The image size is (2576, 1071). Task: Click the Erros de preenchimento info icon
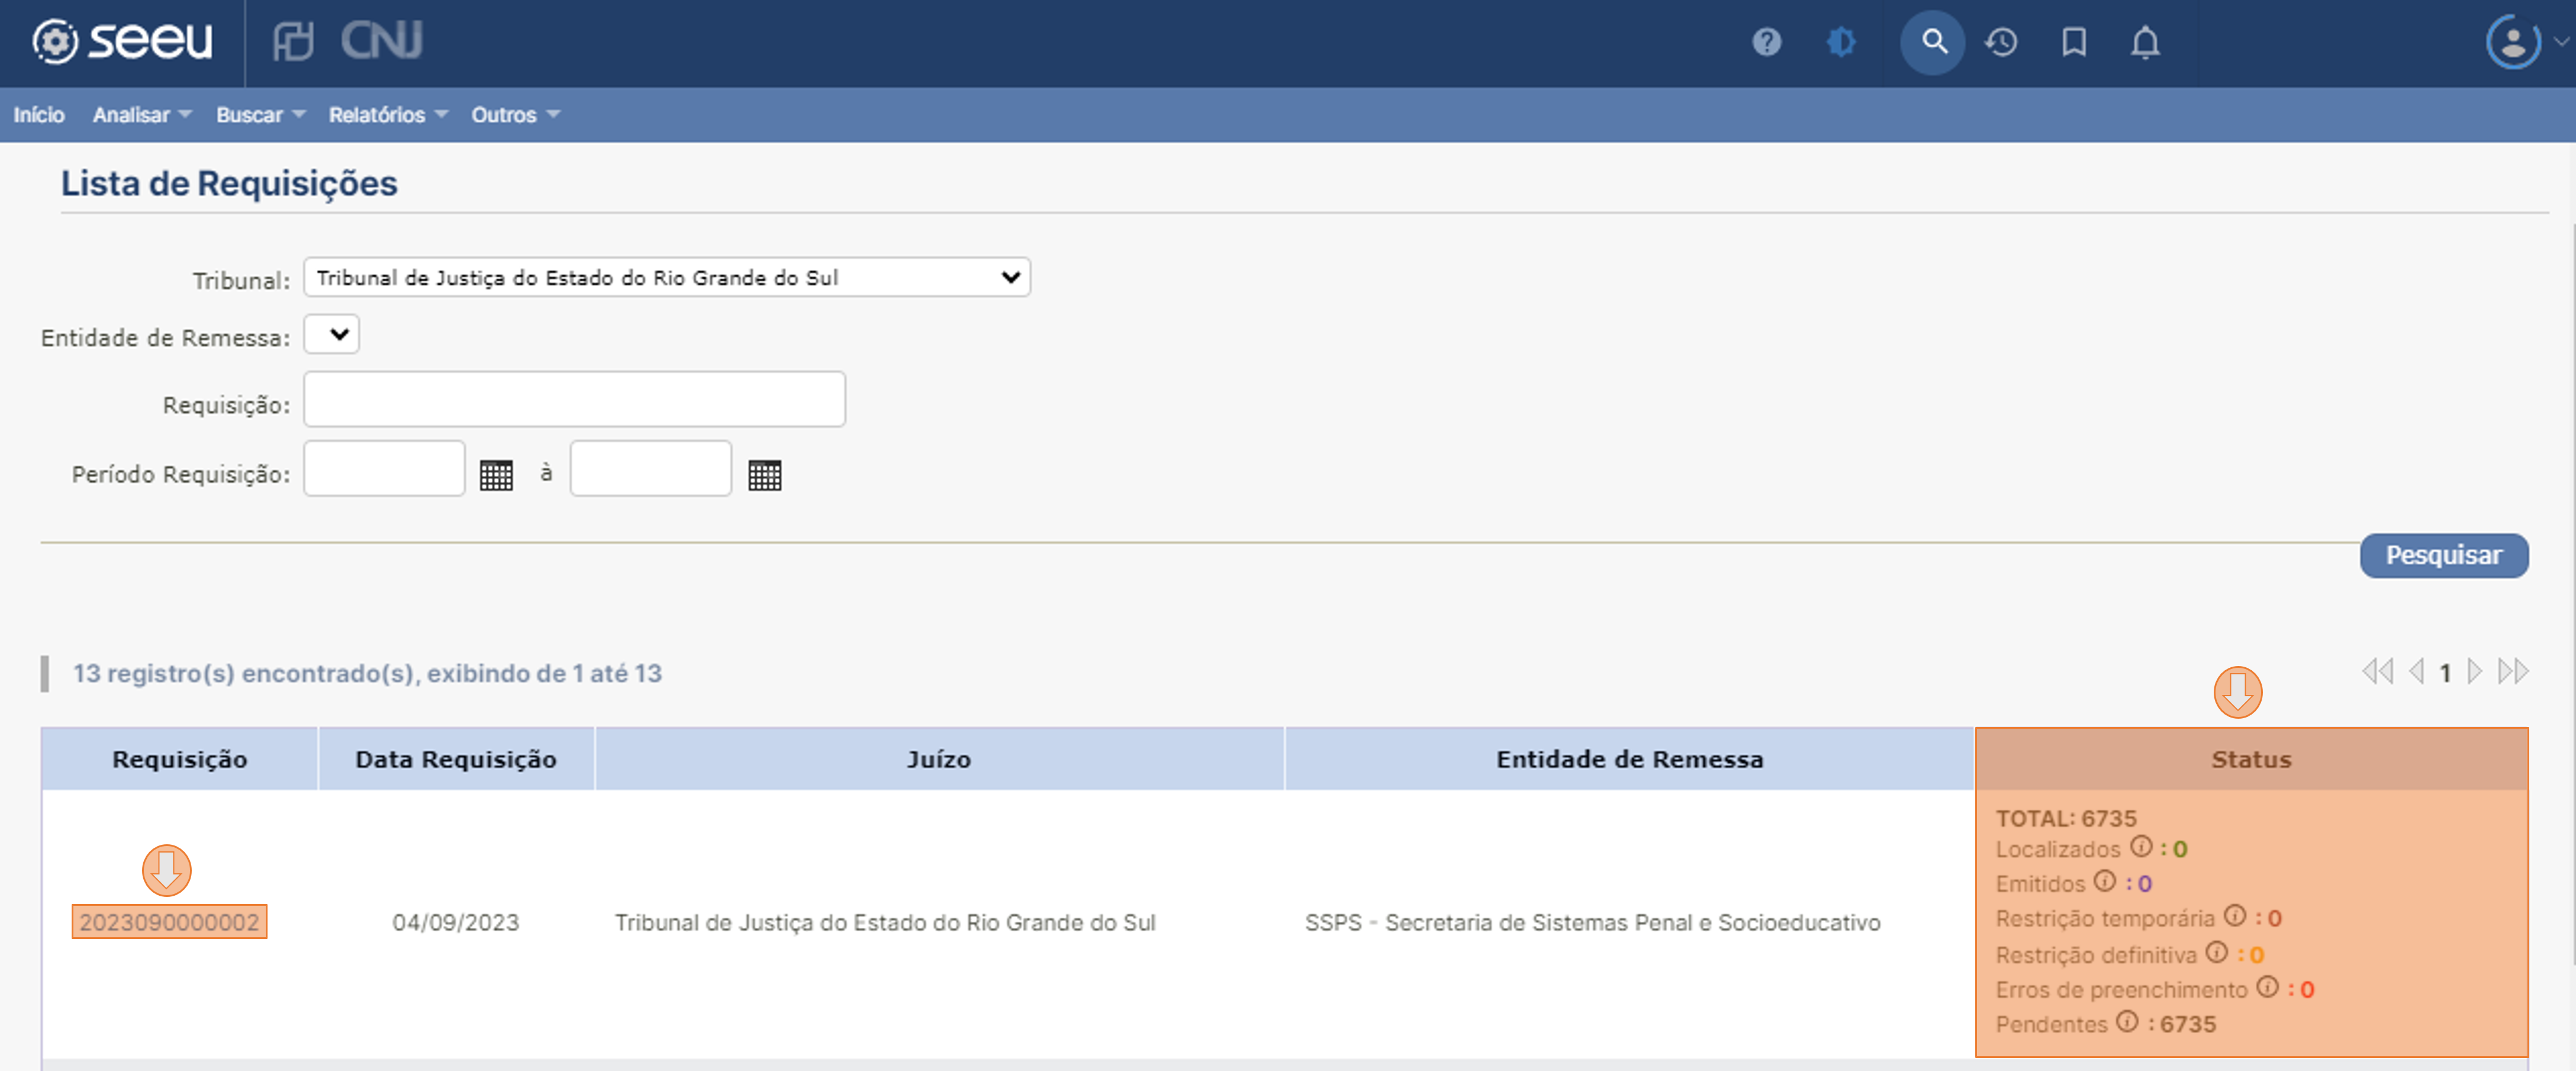coord(2268,987)
